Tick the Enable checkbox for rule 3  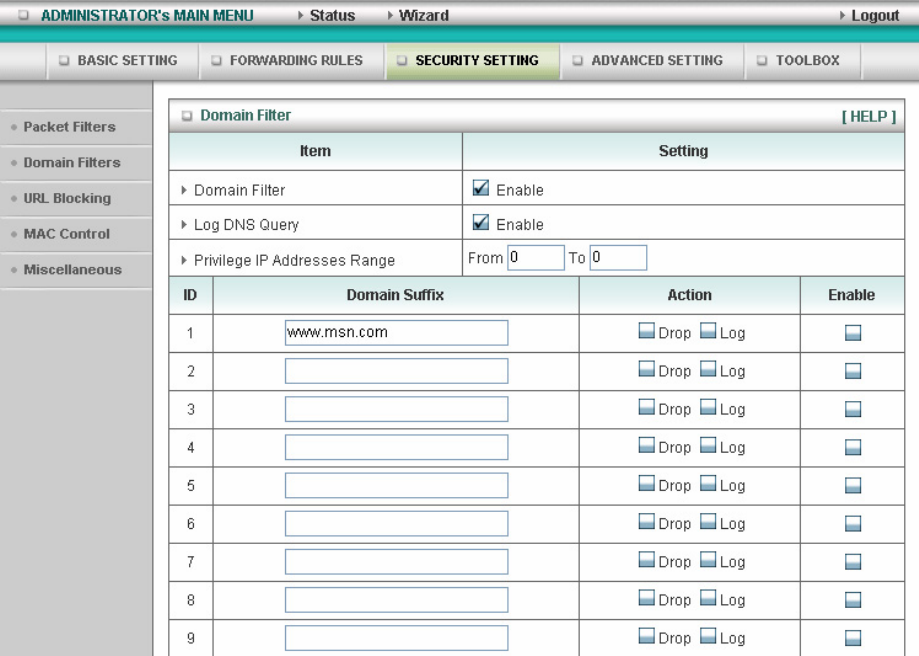pos(853,409)
